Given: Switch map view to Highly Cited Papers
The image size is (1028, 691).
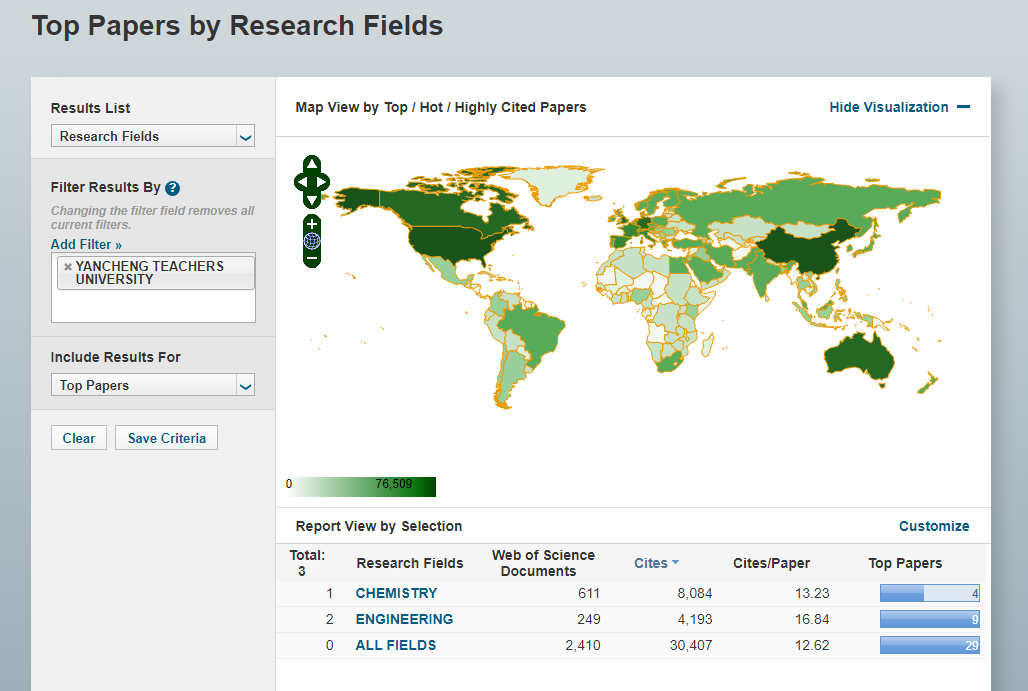Looking at the screenshot, I should (520, 107).
